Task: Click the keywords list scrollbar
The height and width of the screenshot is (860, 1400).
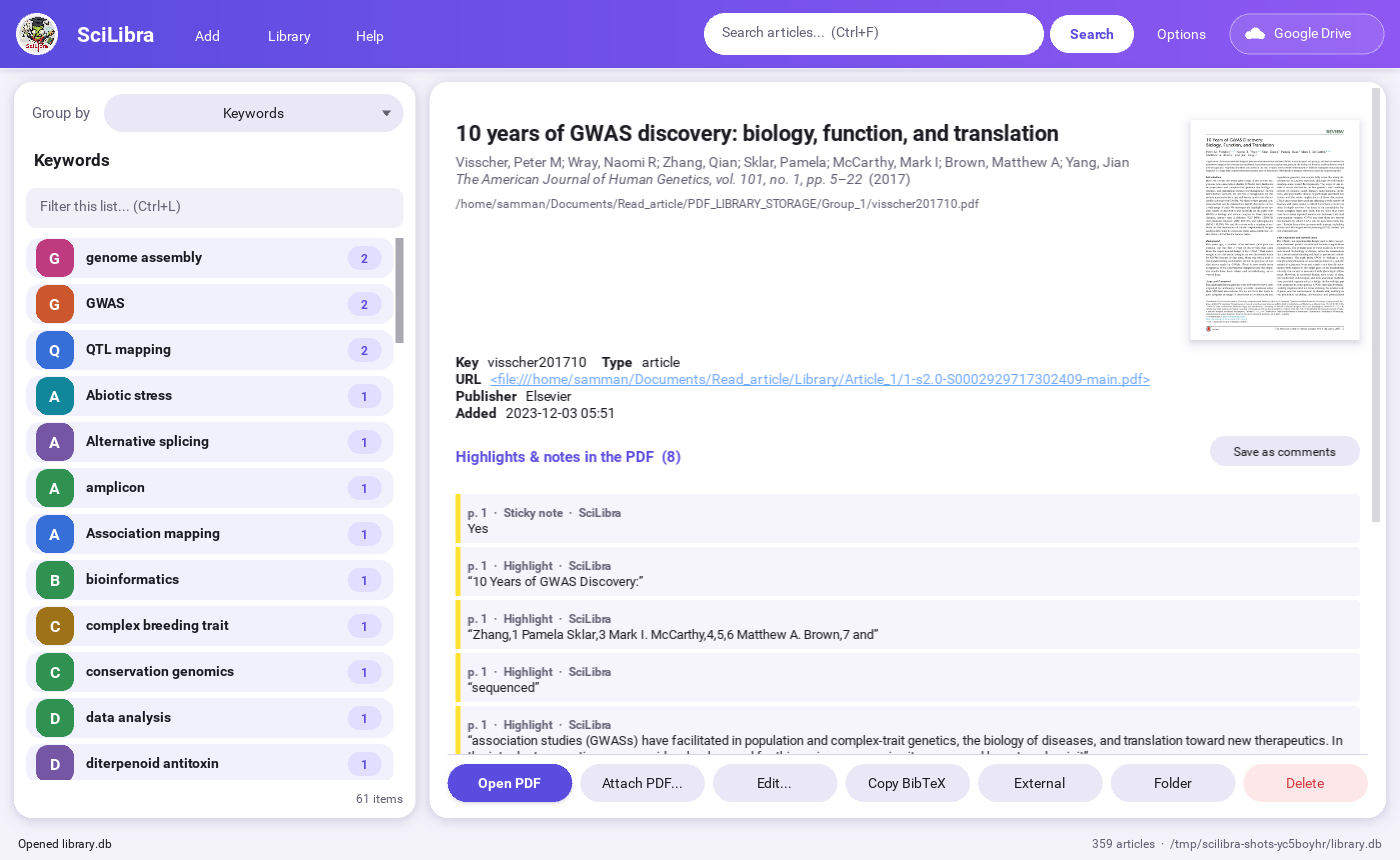Action: (x=400, y=290)
